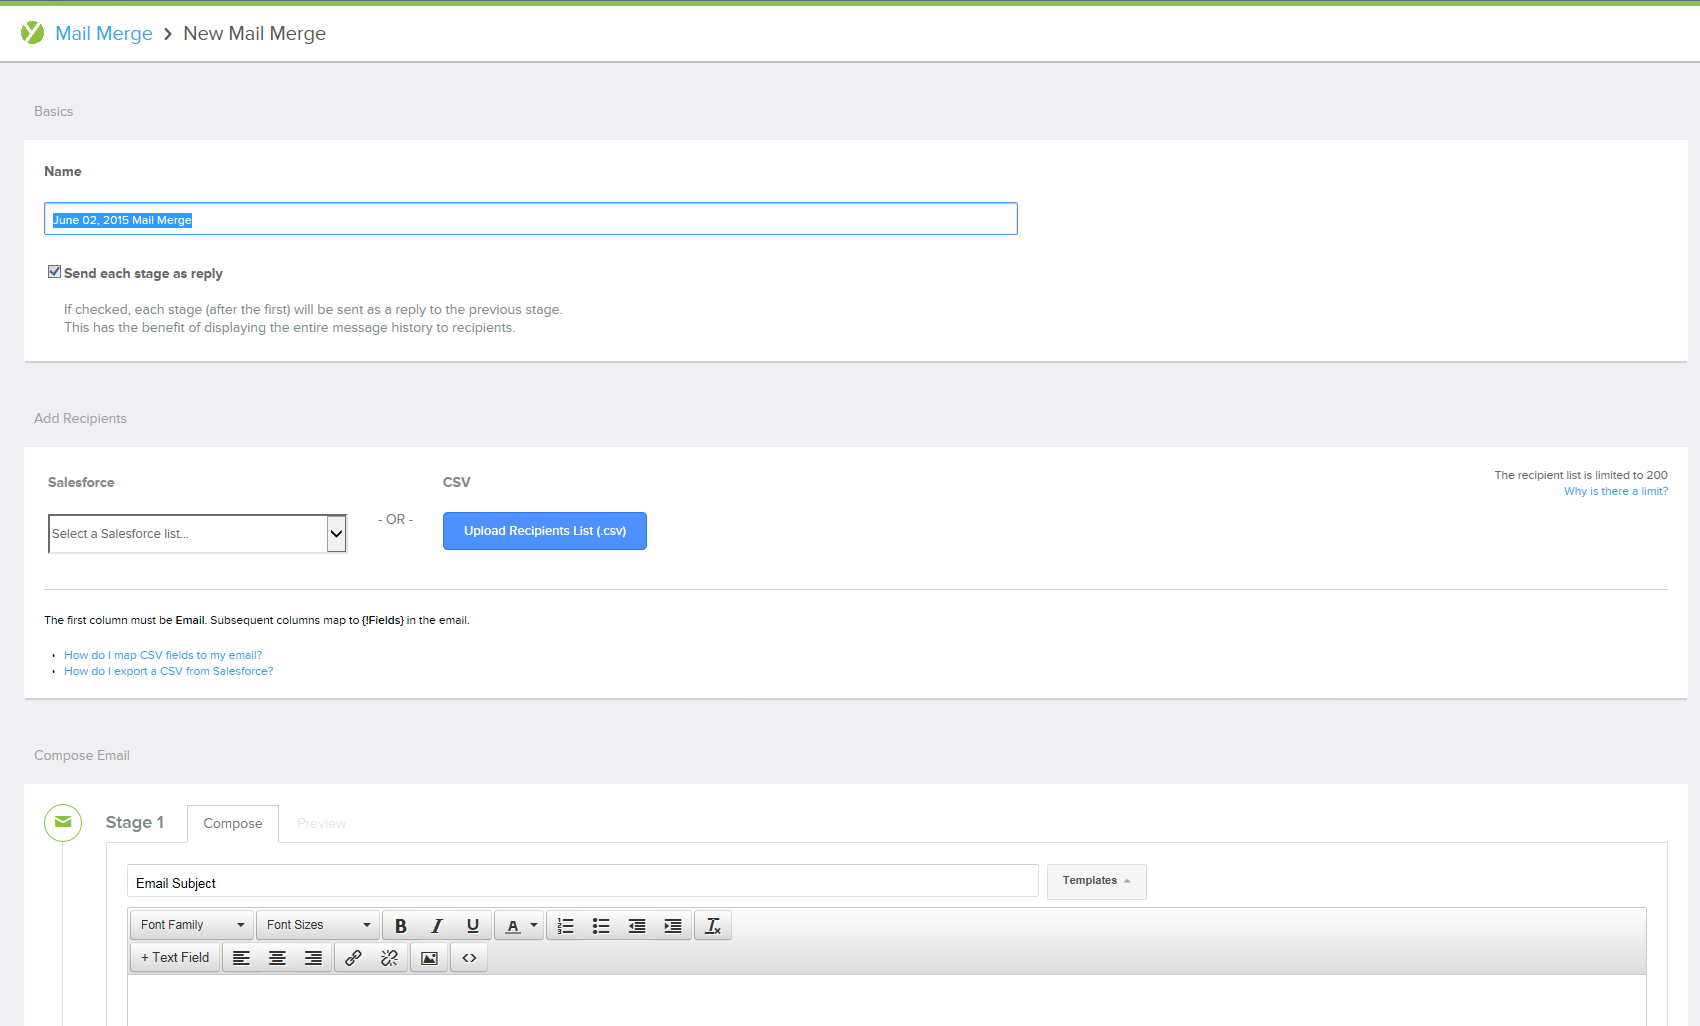Screen dimensions: 1700x1026
Task: Open the HTML source code editor
Action: tap(469, 957)
